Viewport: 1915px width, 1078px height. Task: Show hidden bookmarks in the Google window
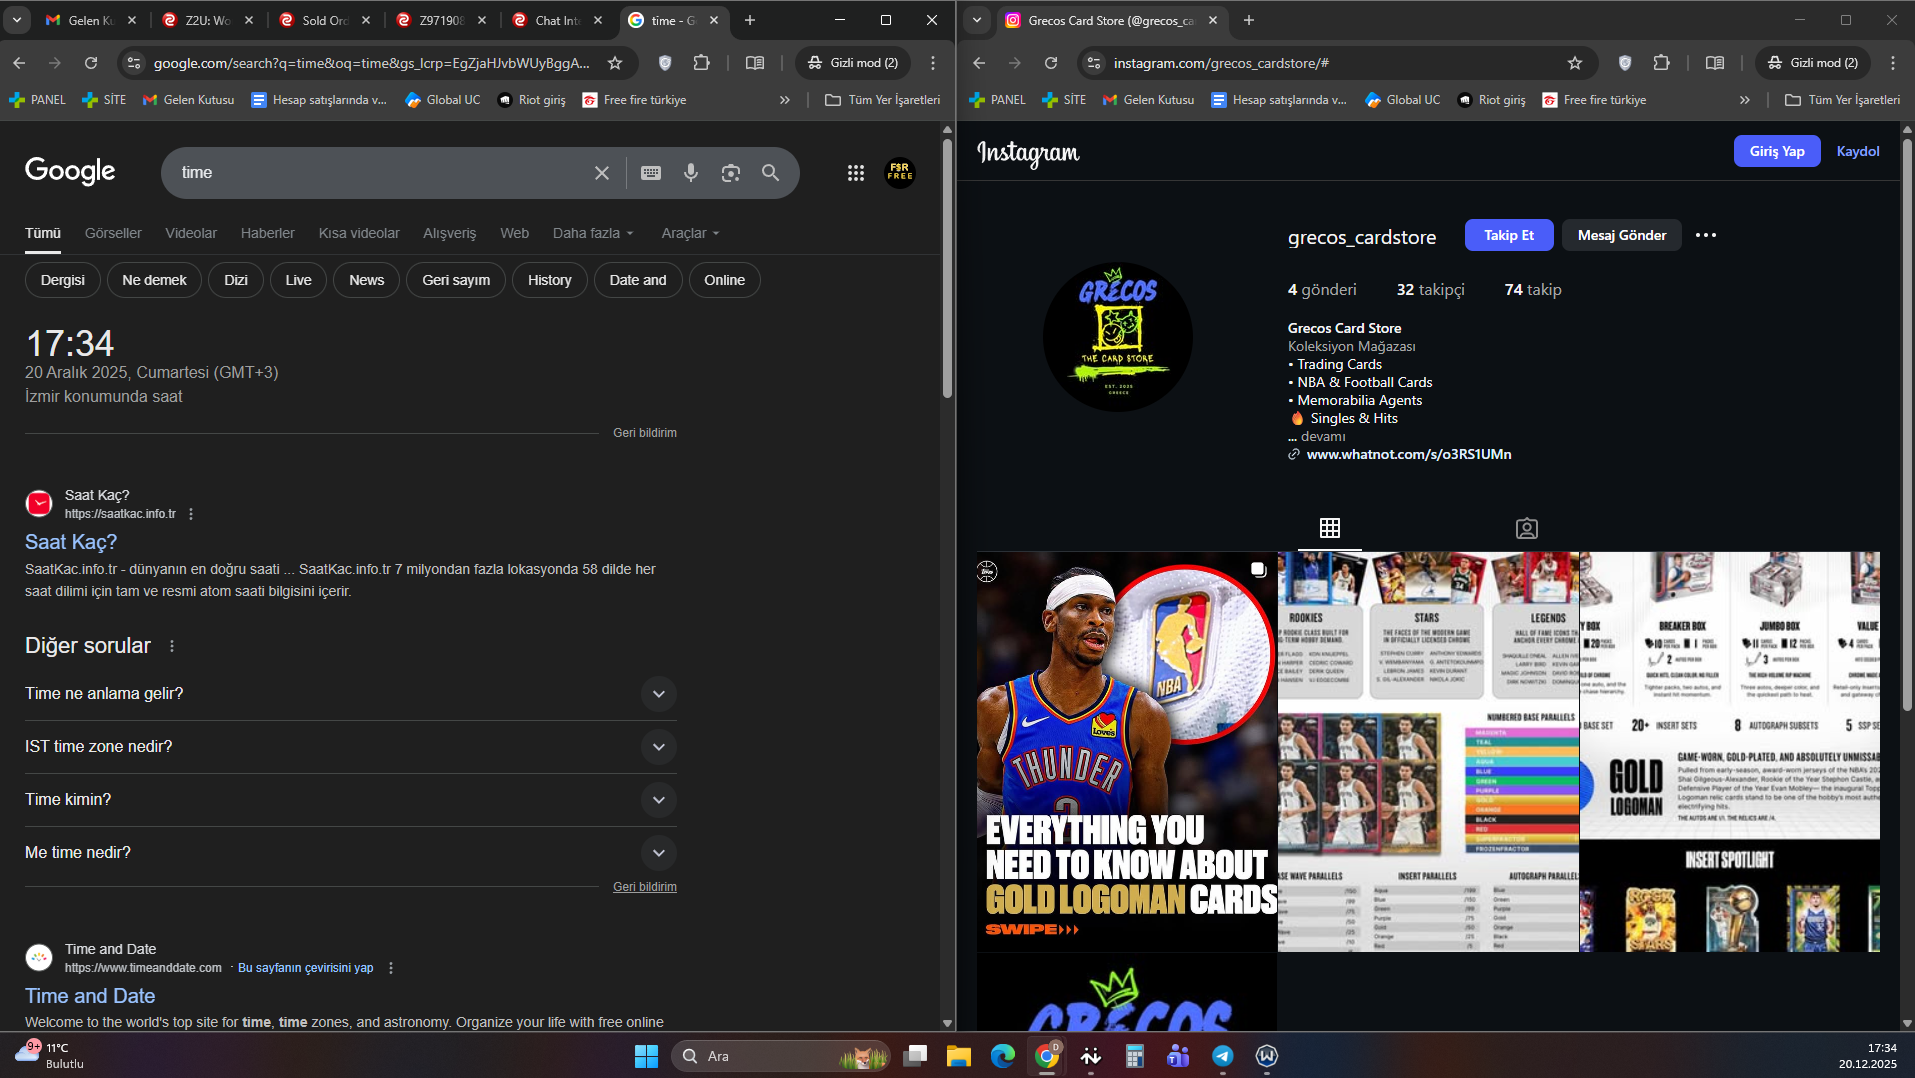(x=785, y=100)
